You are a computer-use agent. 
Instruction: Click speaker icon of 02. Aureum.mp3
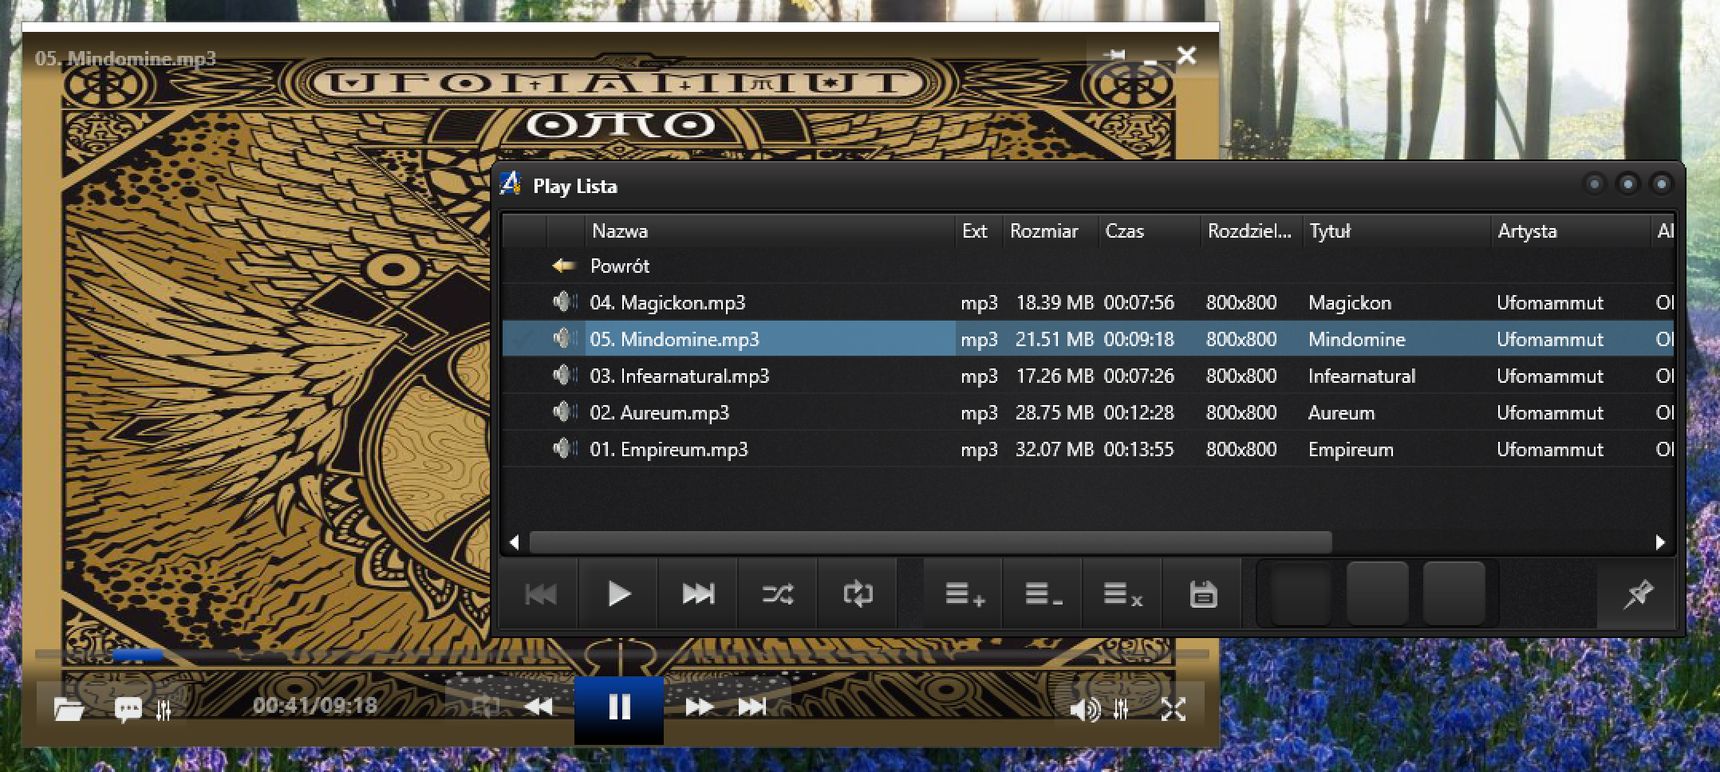click(565, 411)
